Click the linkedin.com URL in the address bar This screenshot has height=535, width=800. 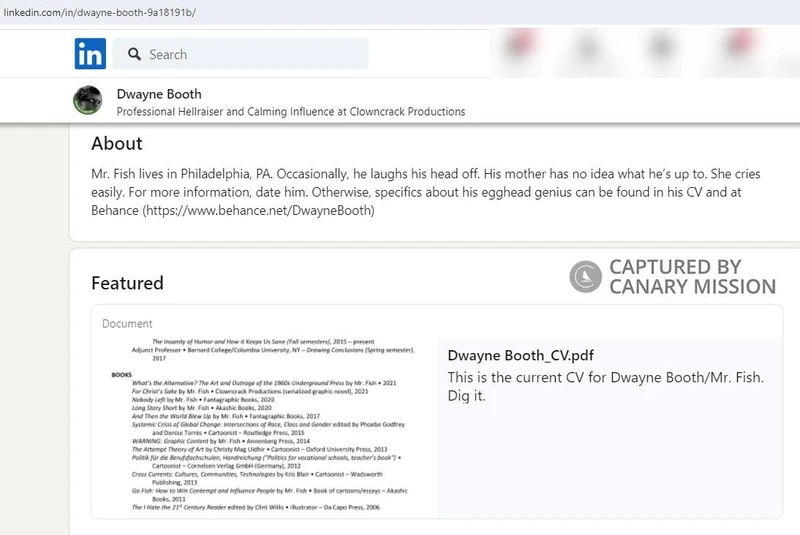pos(99,12)
